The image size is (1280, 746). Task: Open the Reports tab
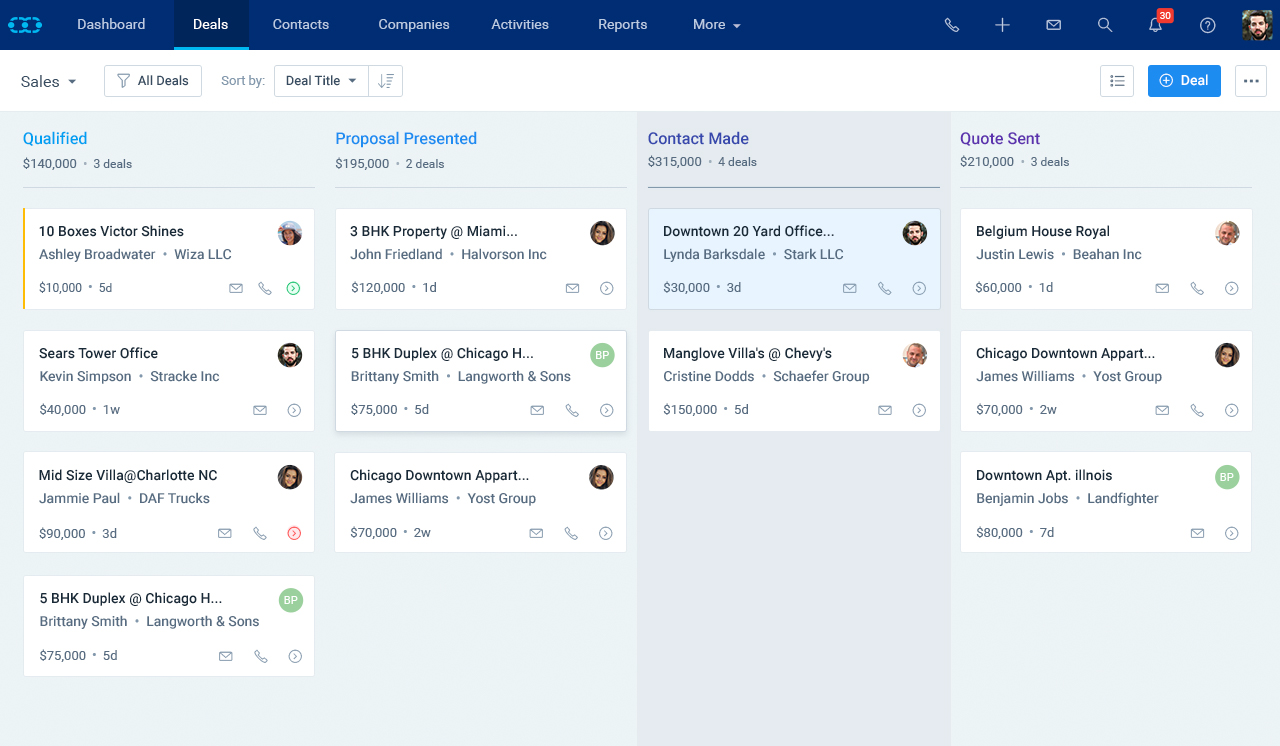(x=623, y=25)
